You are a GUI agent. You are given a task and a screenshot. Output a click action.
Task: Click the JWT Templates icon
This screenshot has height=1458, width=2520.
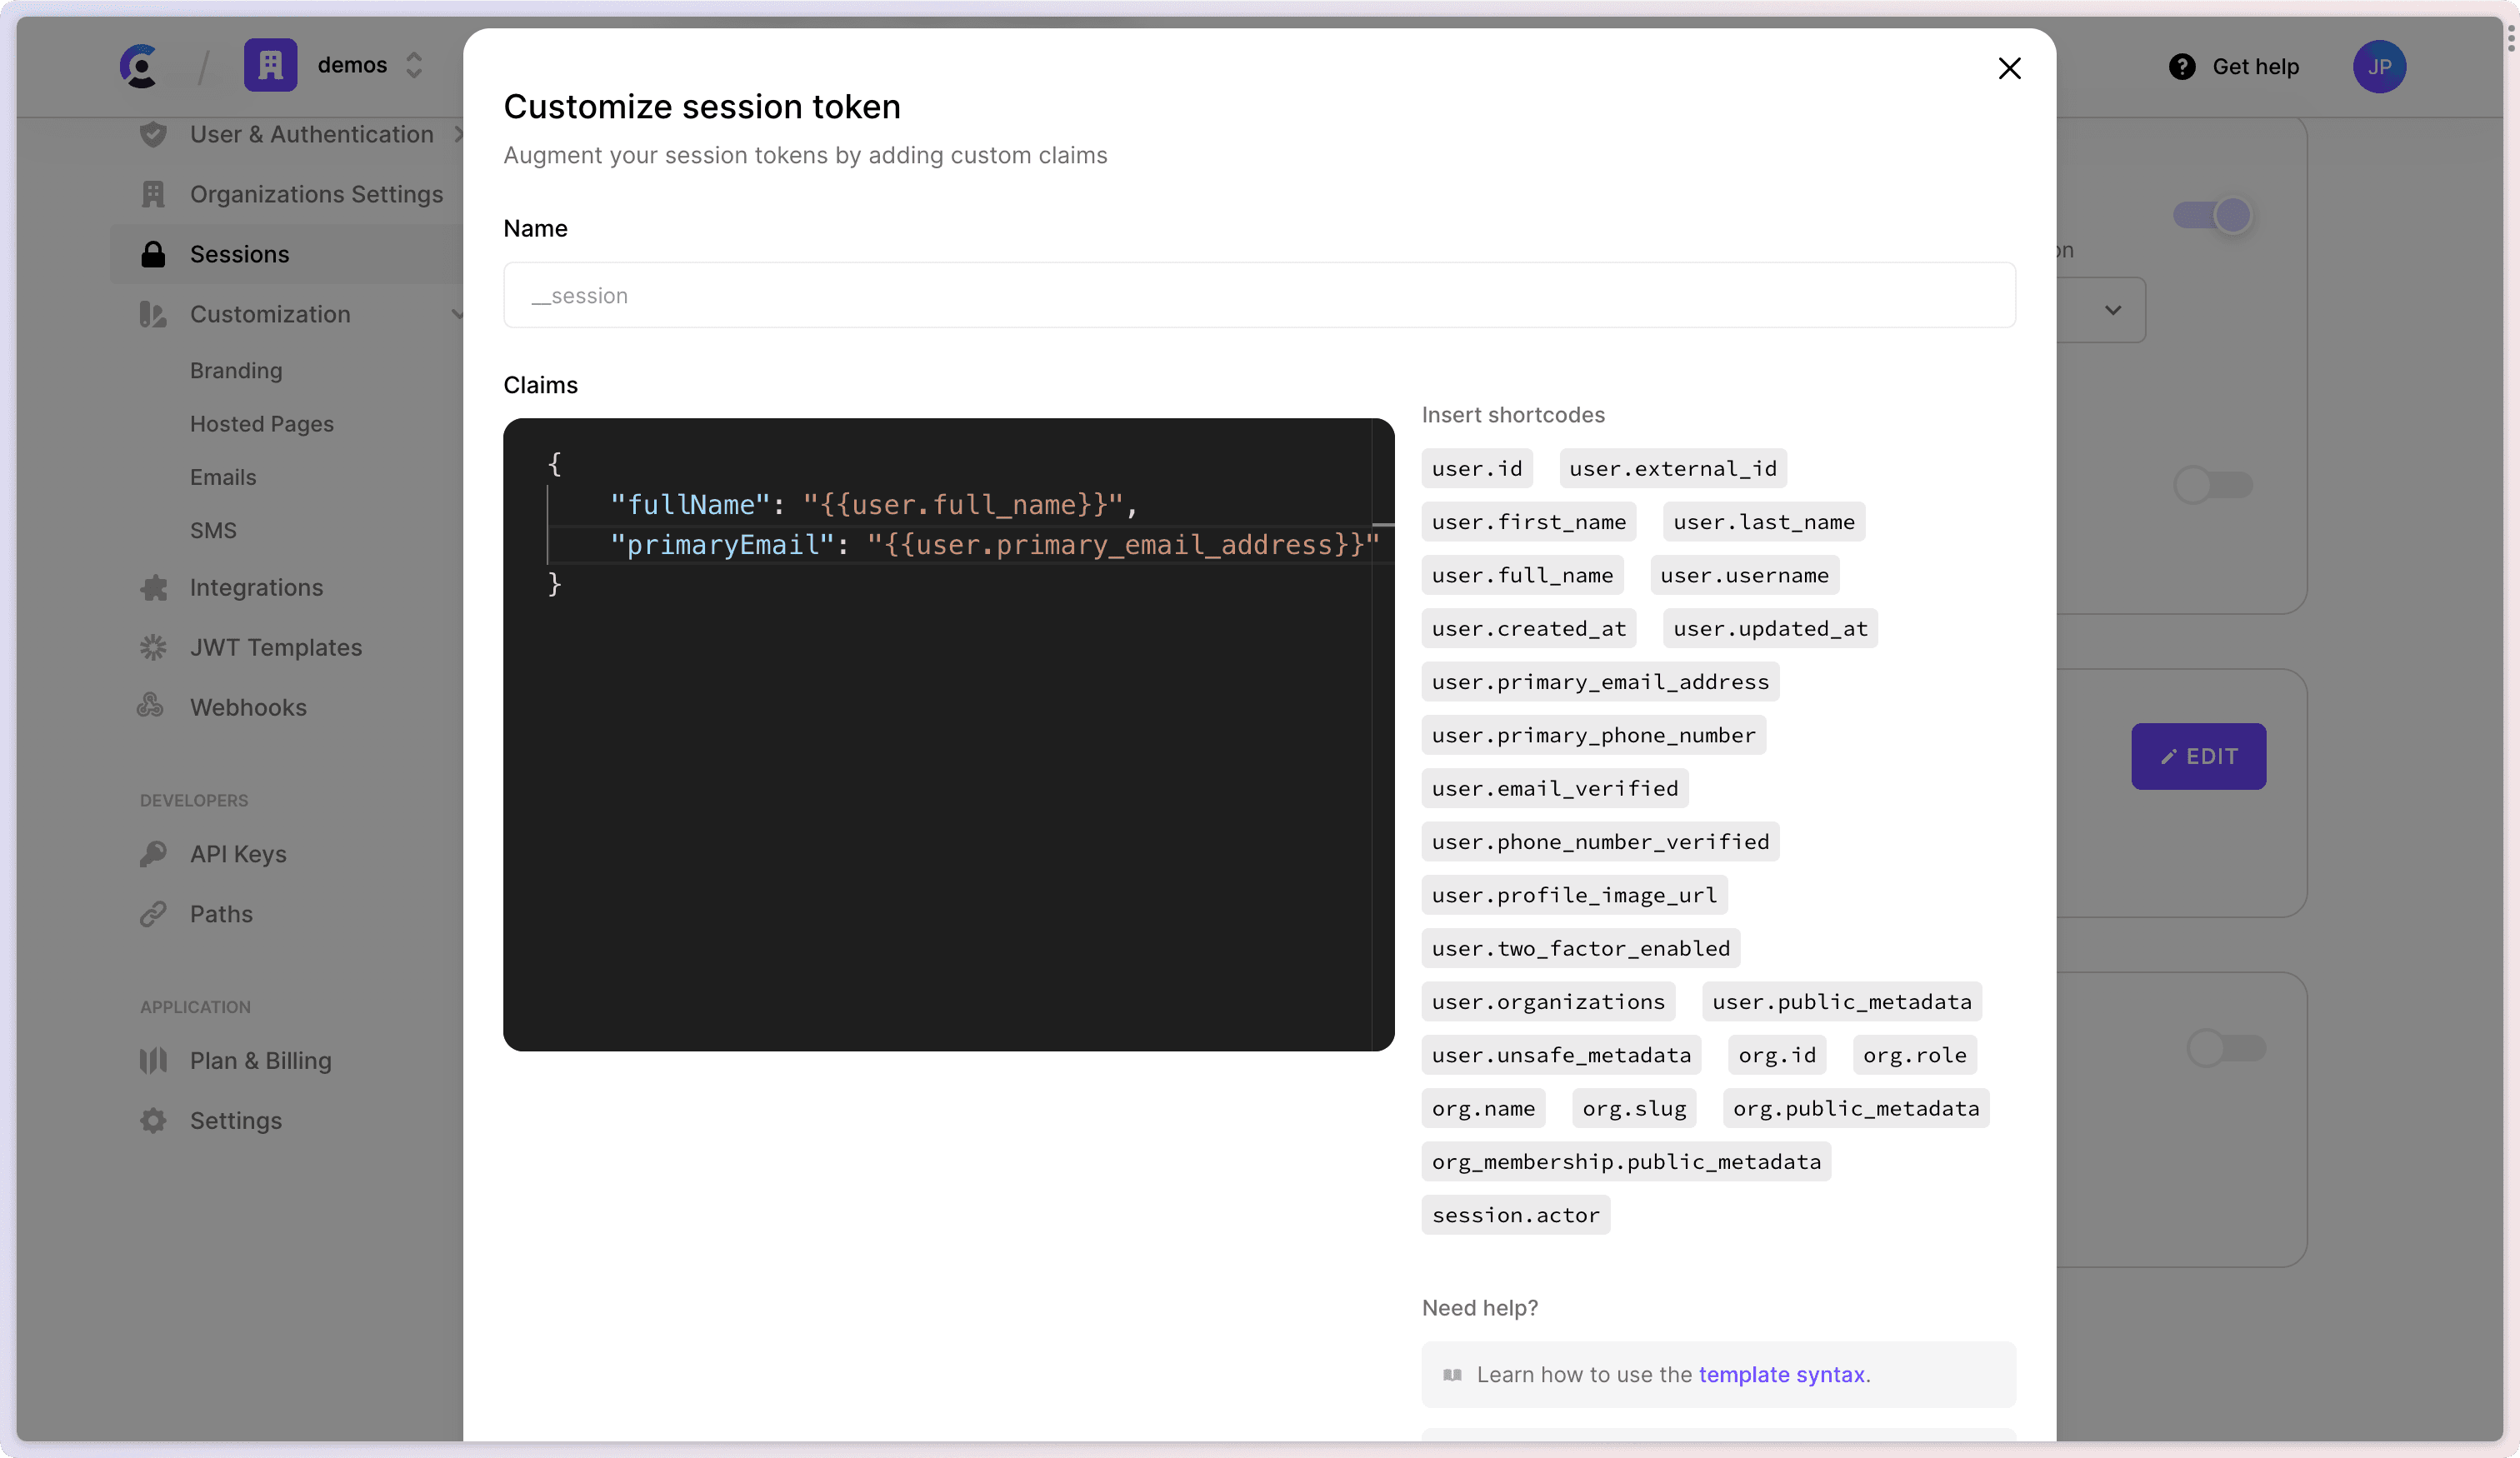(x=152, y=647)
